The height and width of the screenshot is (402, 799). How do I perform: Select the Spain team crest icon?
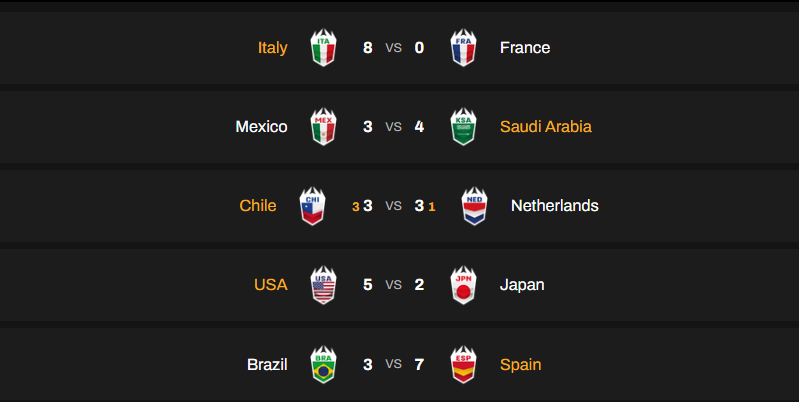click(463, 364)
